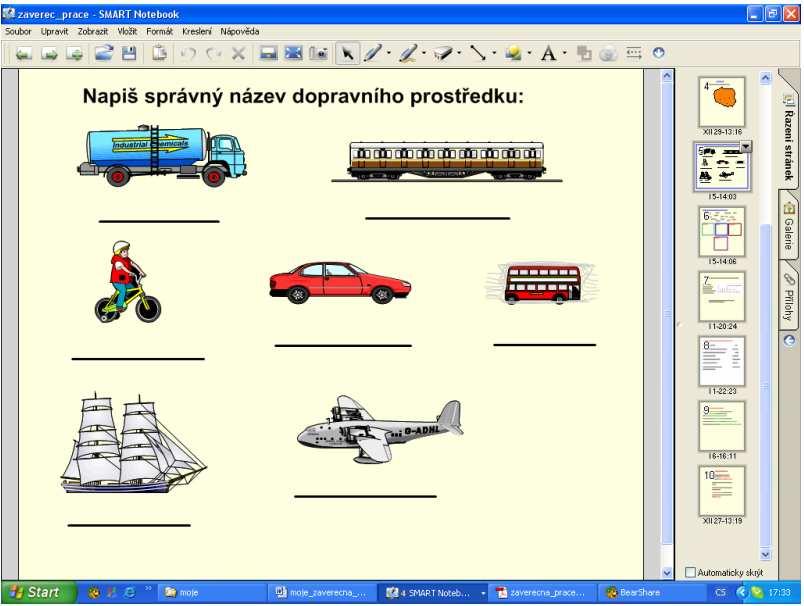Open line properties icon

pos(634,53)
